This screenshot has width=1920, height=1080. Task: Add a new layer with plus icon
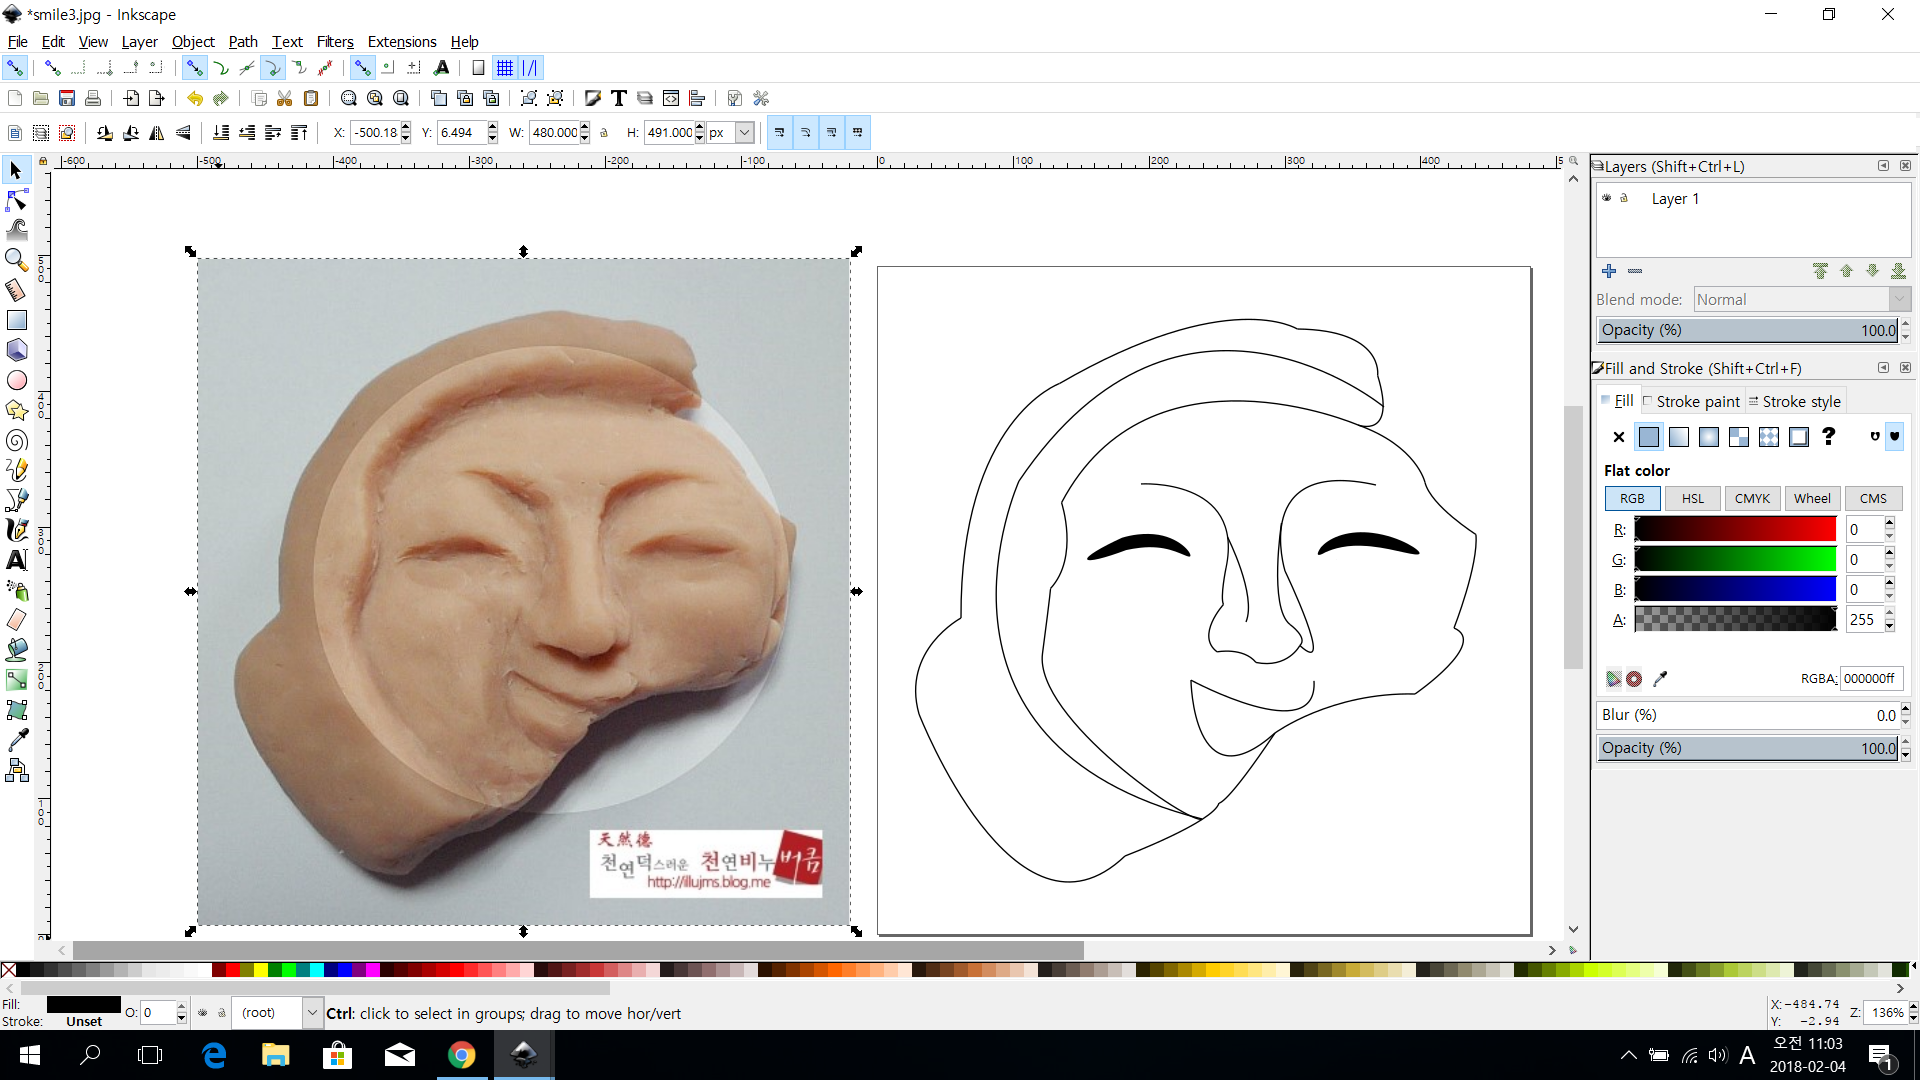pyautogui.click(x=1609, y=271)
